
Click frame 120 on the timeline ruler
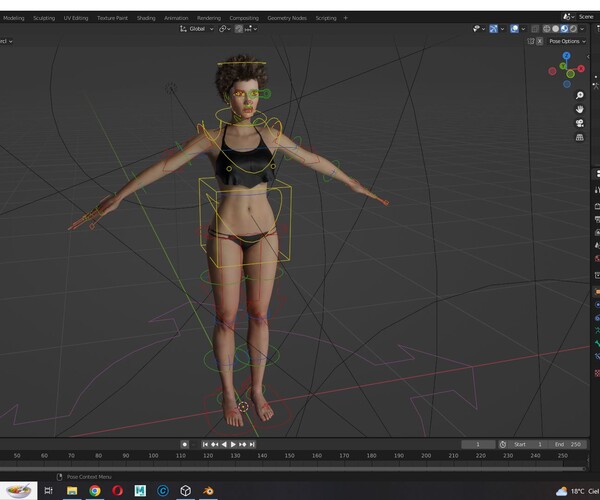click(x=208, y=456)
